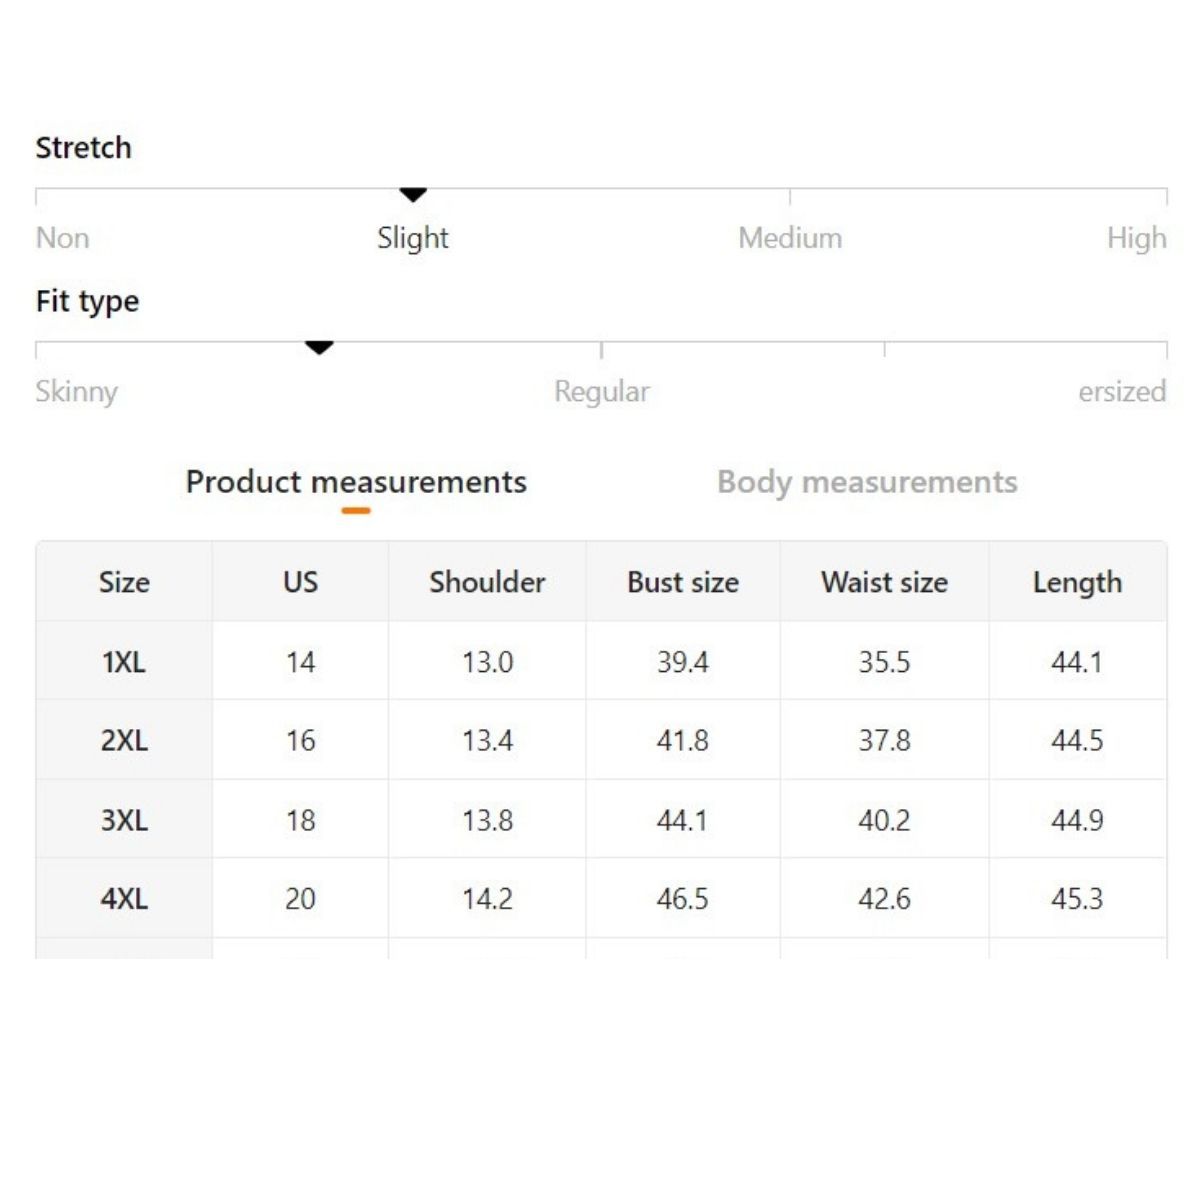1200x1200 pixels.
Task: Click the Medium stretch label
Action: pyautogui.click(x=790, y=238)
